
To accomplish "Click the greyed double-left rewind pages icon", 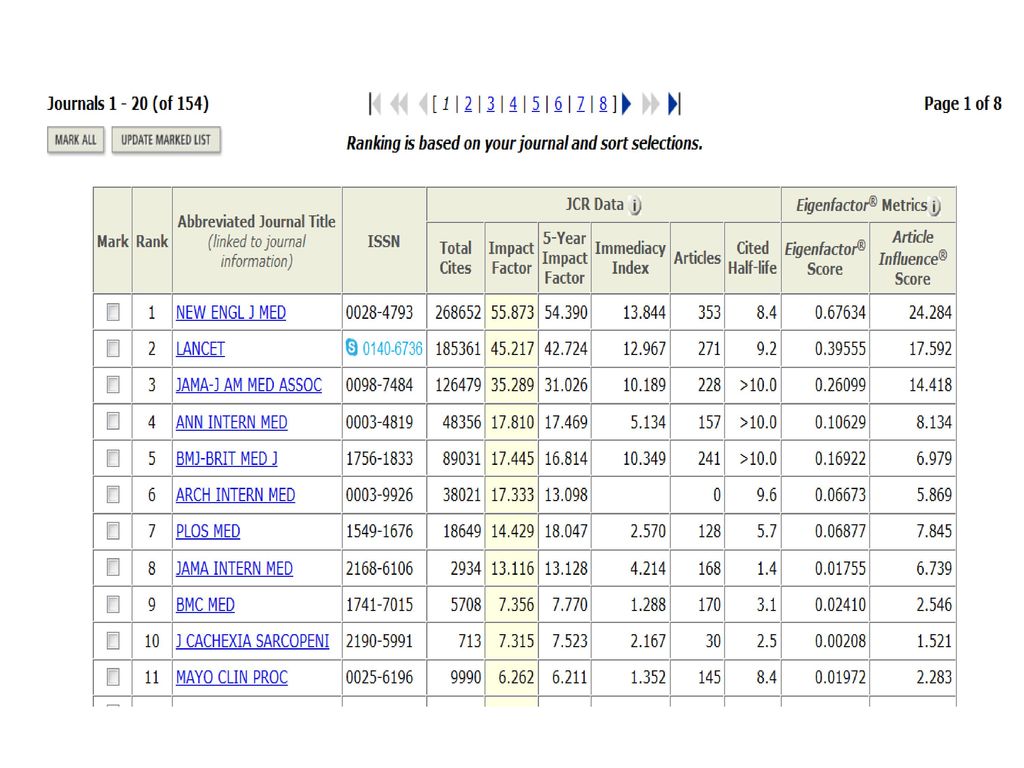I will point(399,104).
